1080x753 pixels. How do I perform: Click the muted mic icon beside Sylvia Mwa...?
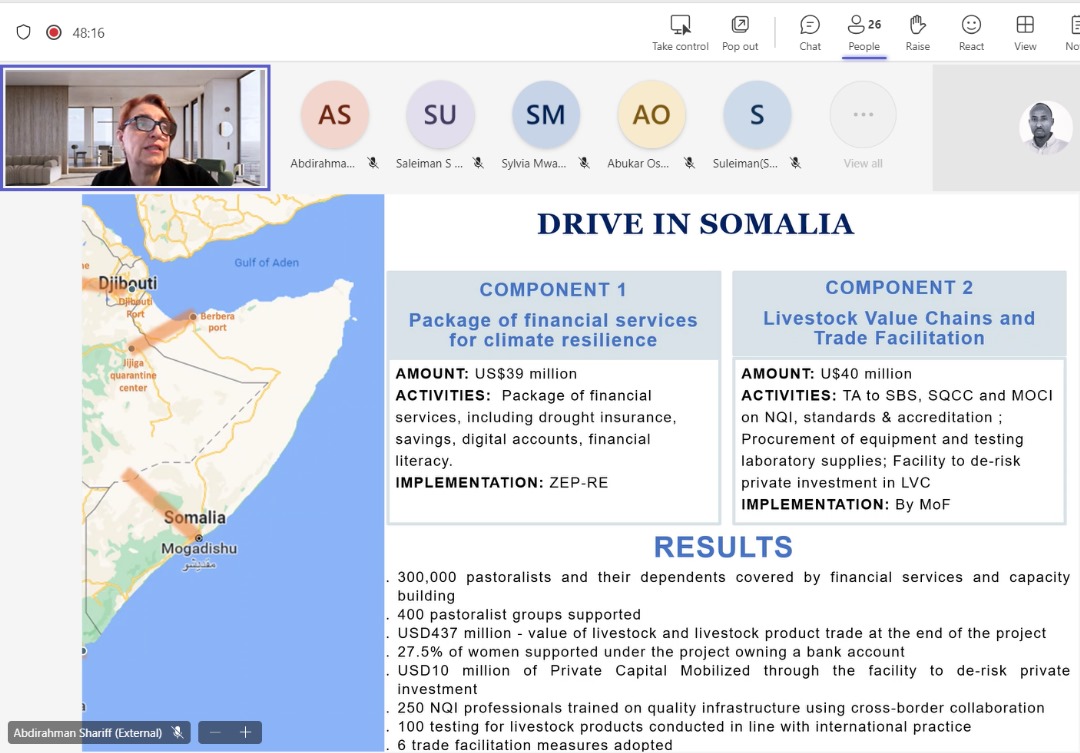tap(584, 163)
